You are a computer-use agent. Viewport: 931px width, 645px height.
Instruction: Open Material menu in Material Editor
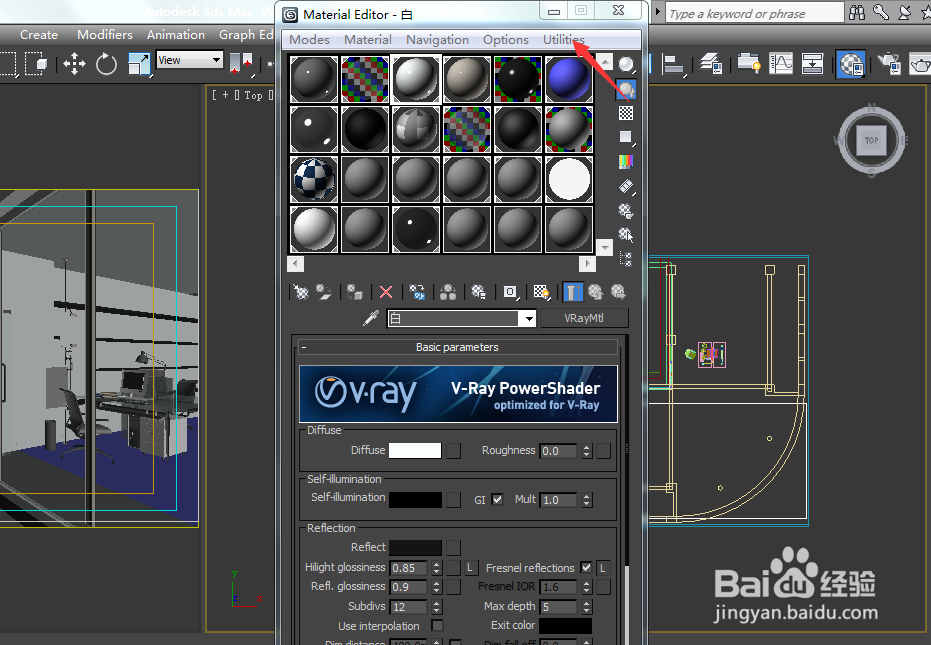click(x=368, y=40)
